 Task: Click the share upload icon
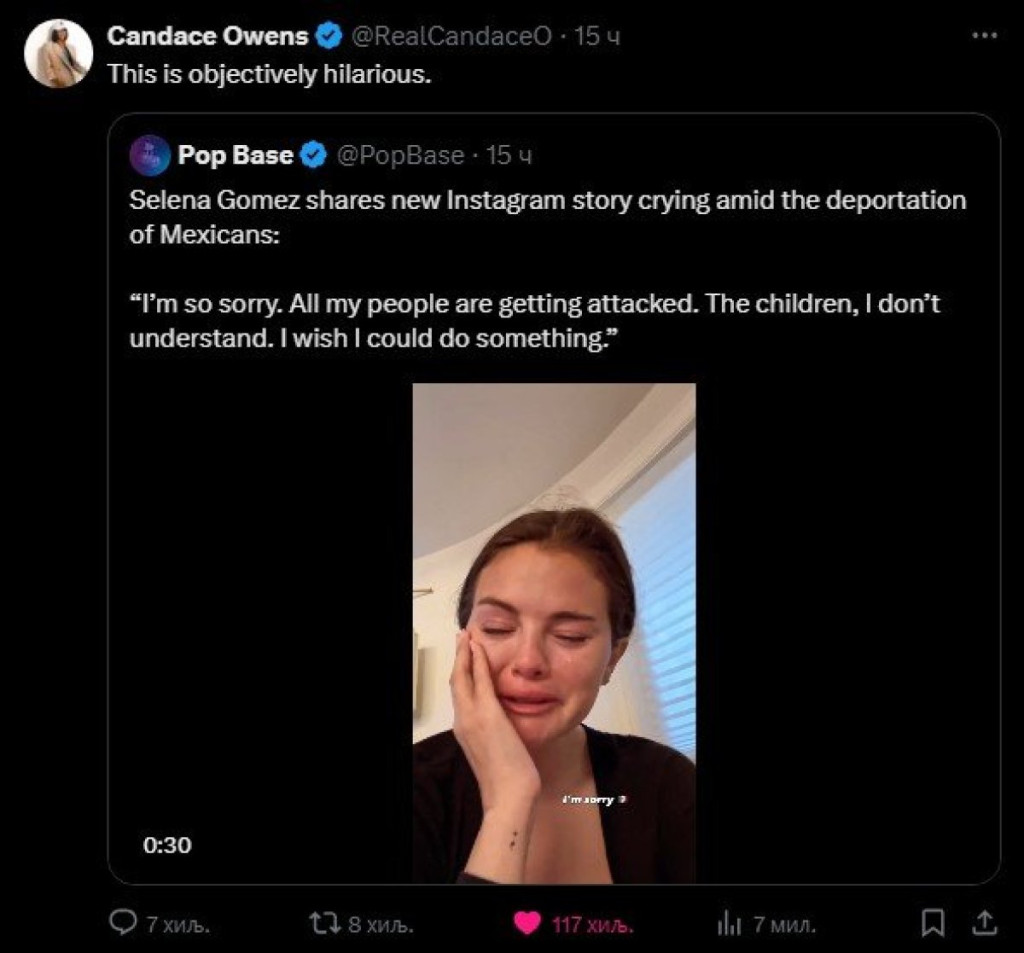click(984, 923)
